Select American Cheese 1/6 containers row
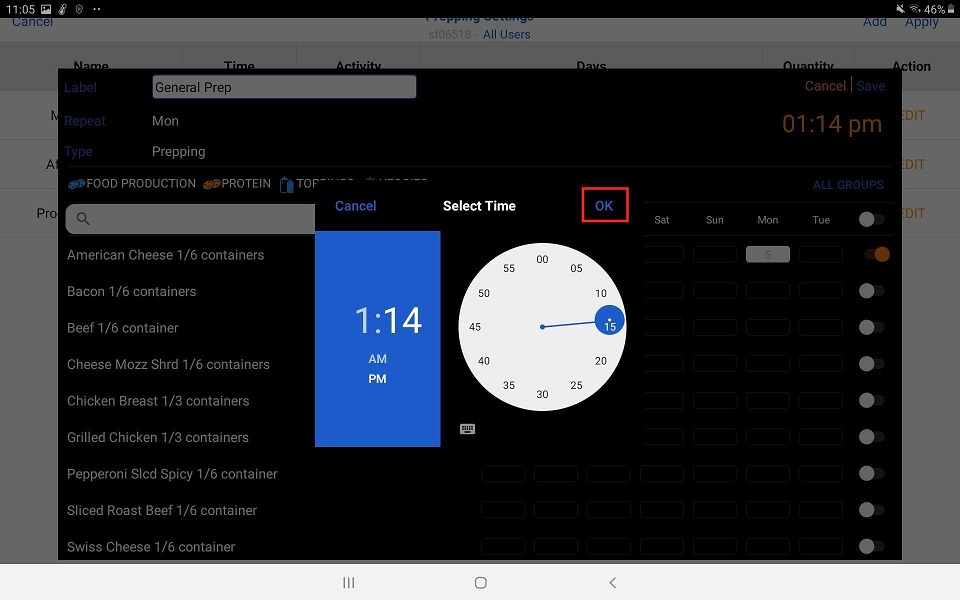 click(165, 255)
